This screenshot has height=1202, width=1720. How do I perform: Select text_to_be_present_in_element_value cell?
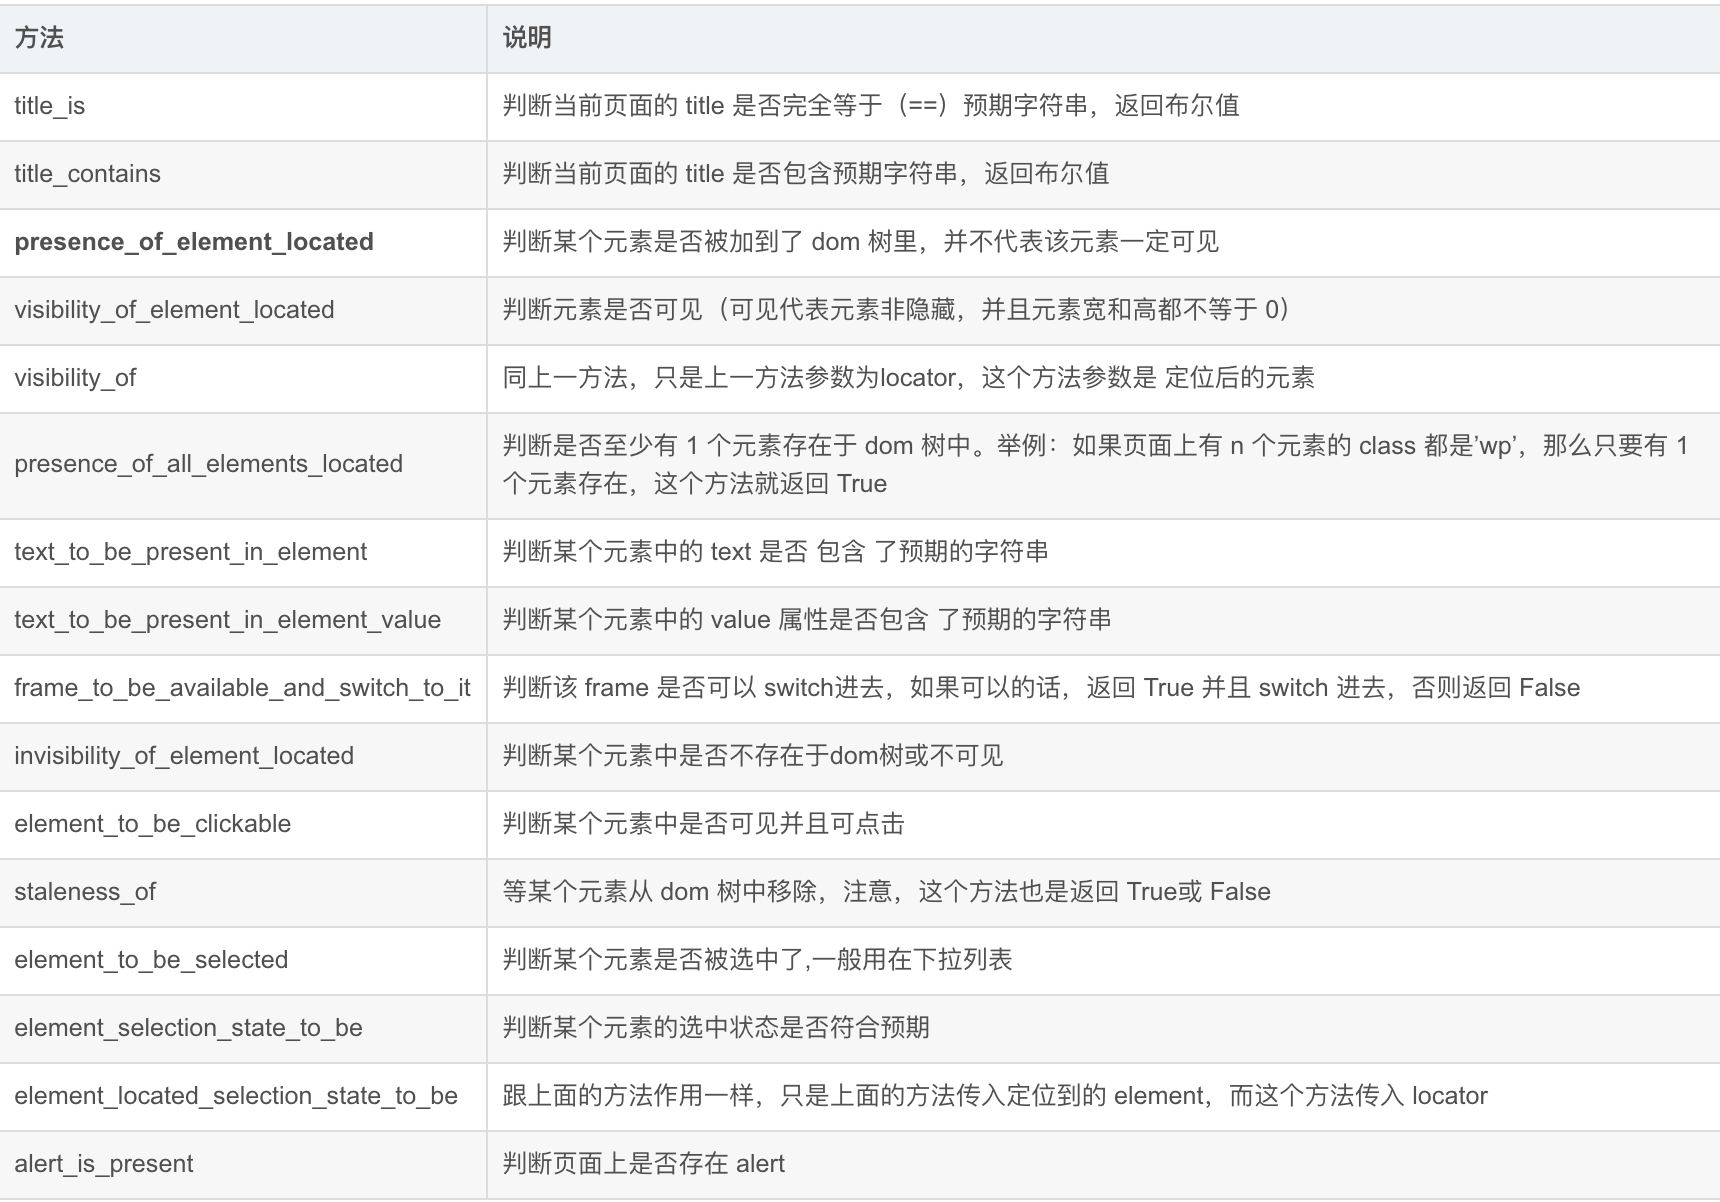click(x=243, y=620)
